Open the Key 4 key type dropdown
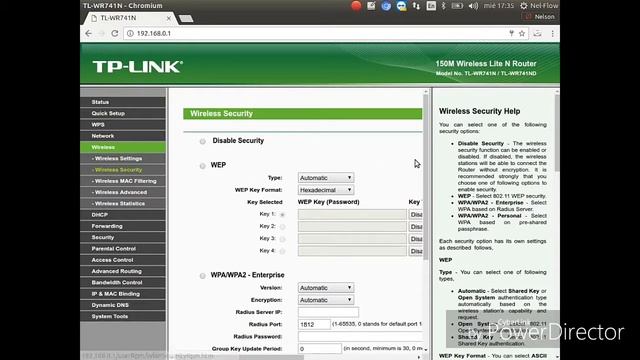The image size is (640, 360). click(x=416, y=251)
